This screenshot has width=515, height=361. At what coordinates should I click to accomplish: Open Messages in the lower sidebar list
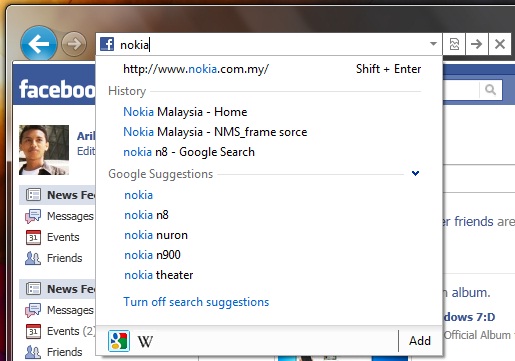click(x=59, y=310)
